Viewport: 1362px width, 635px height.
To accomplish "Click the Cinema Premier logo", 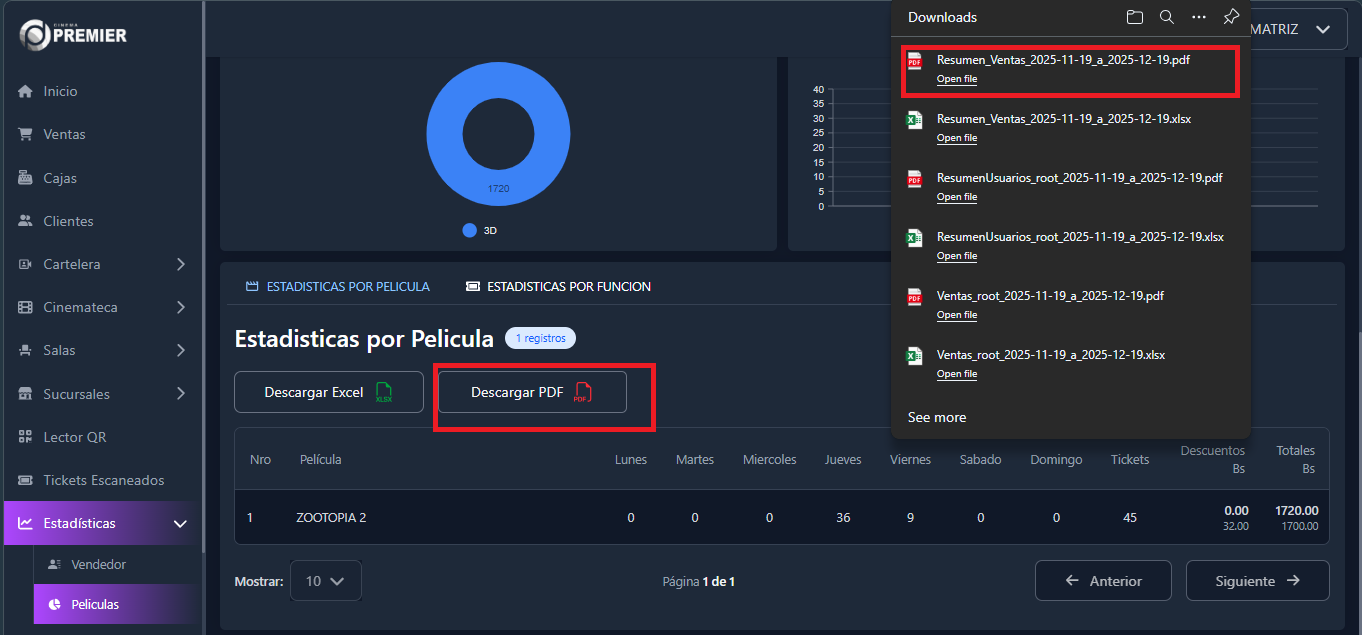I will pyautogui.click(x=74, y=35).
